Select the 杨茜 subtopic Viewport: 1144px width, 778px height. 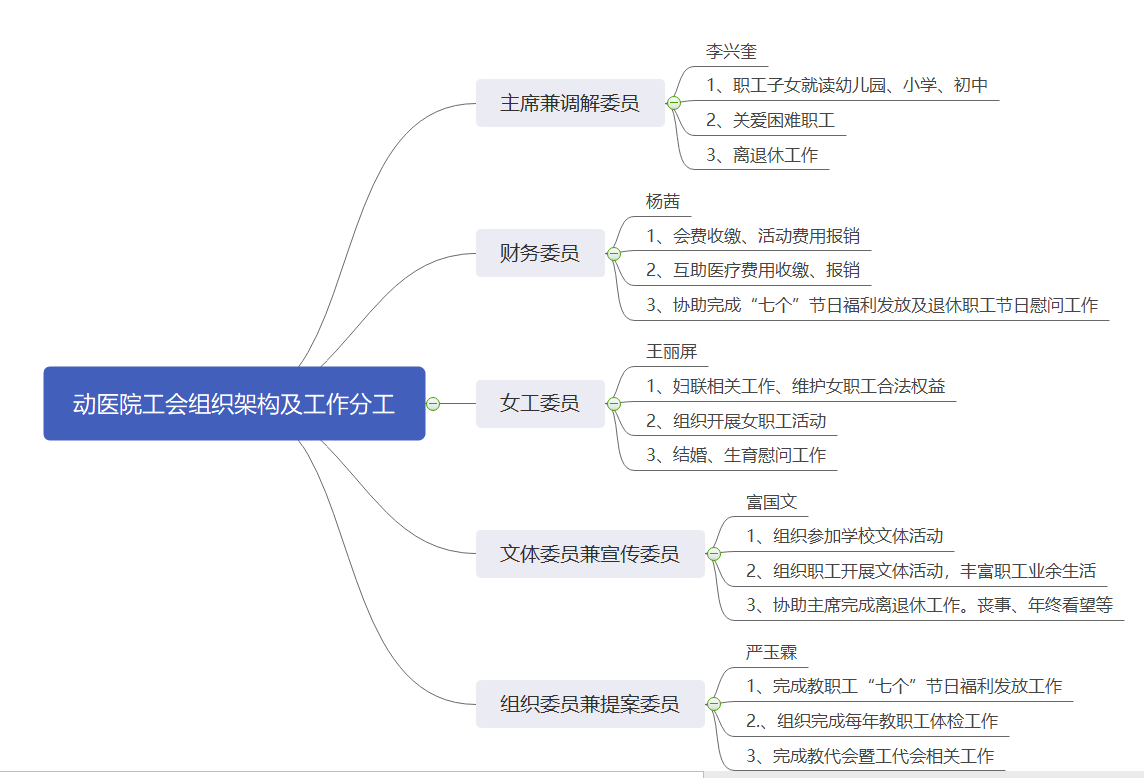(x=663, y=202)
